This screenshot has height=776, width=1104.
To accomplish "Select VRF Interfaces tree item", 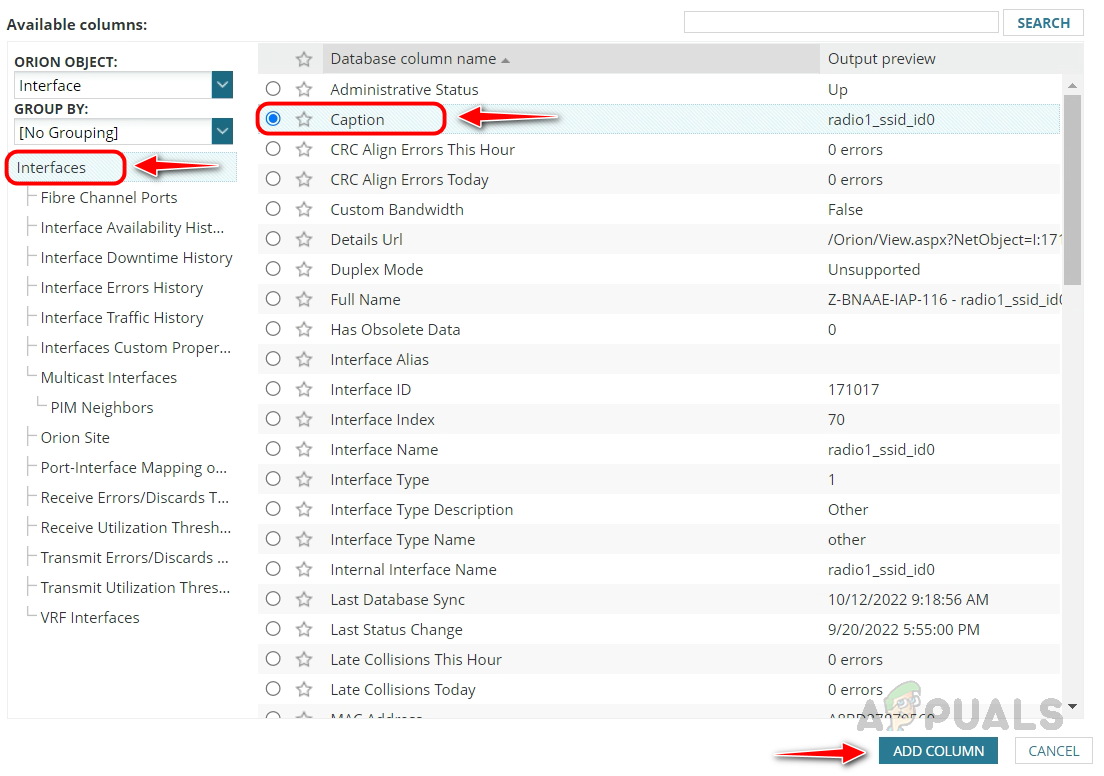I will (x=90, y=618).
